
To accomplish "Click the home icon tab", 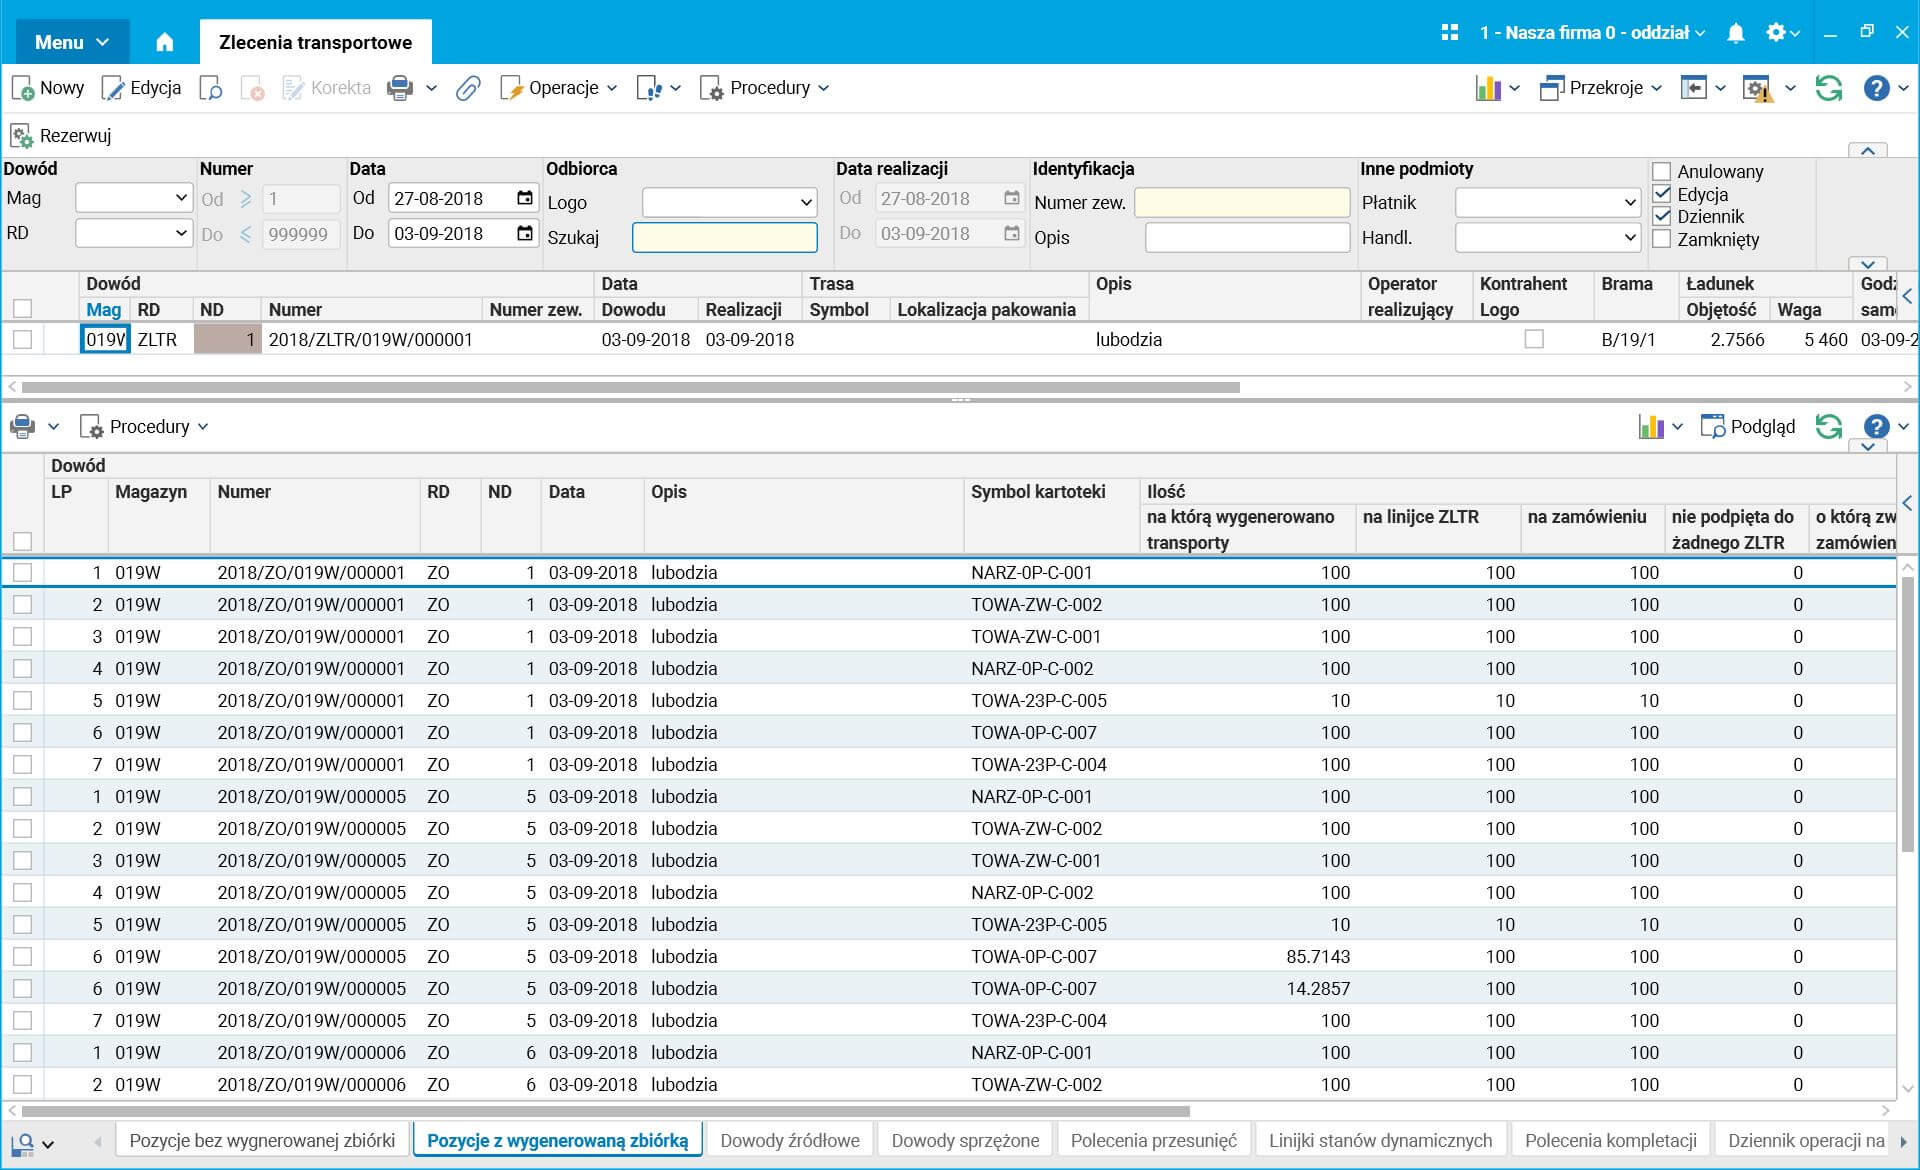I will point(165,42).
